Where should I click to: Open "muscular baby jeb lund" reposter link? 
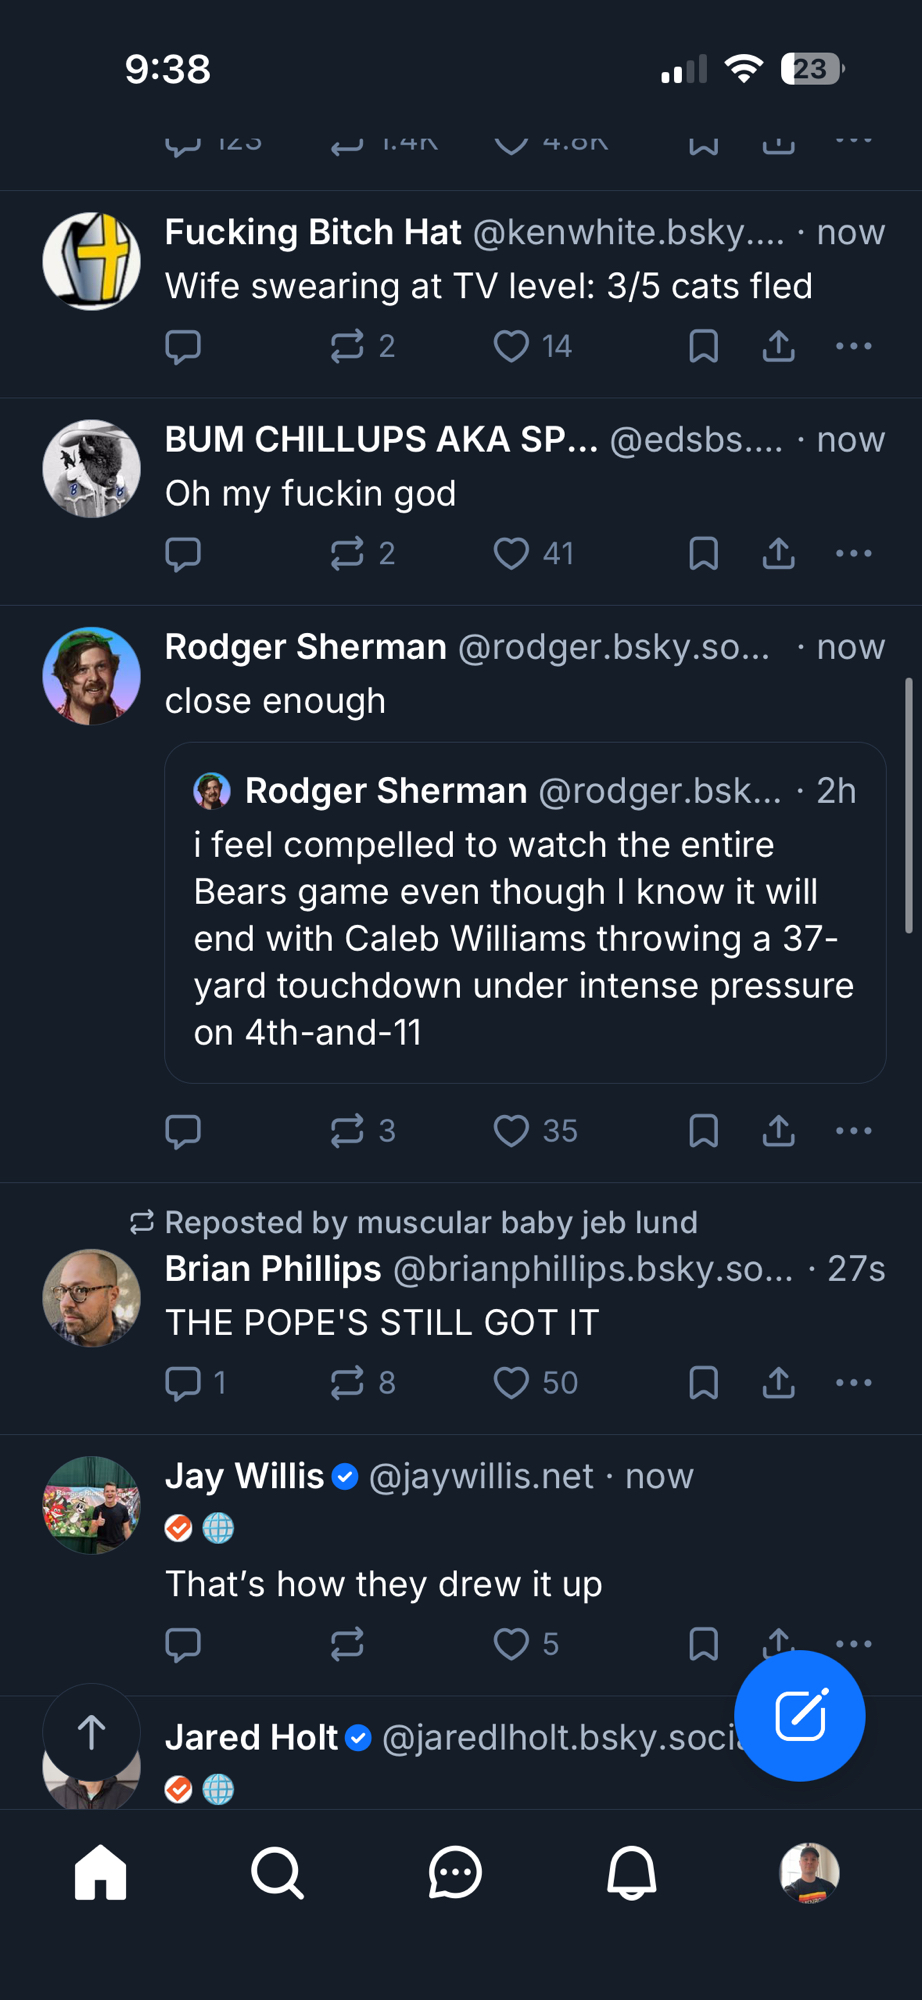point(527,1222)
